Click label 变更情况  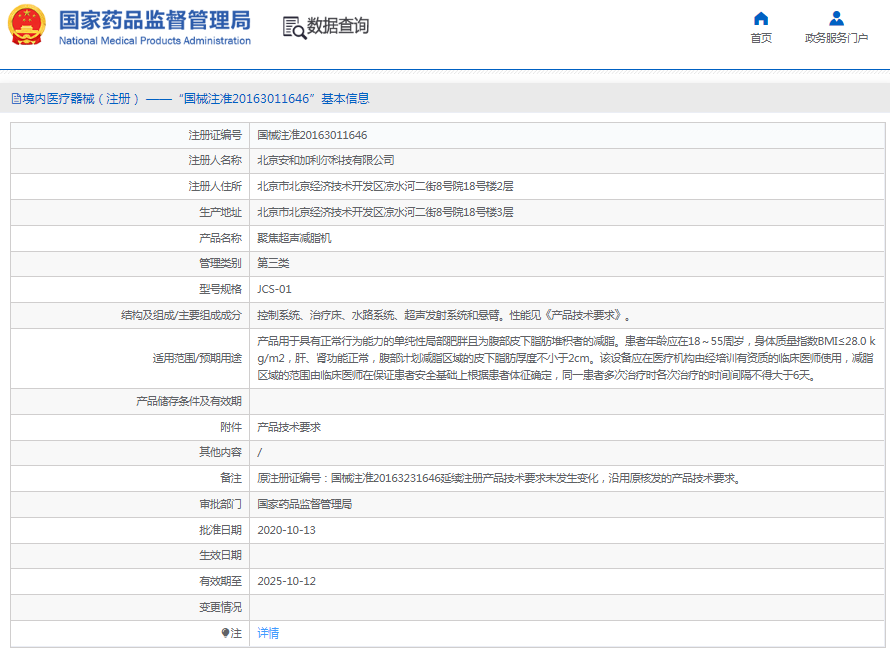[x=220, y=607]
